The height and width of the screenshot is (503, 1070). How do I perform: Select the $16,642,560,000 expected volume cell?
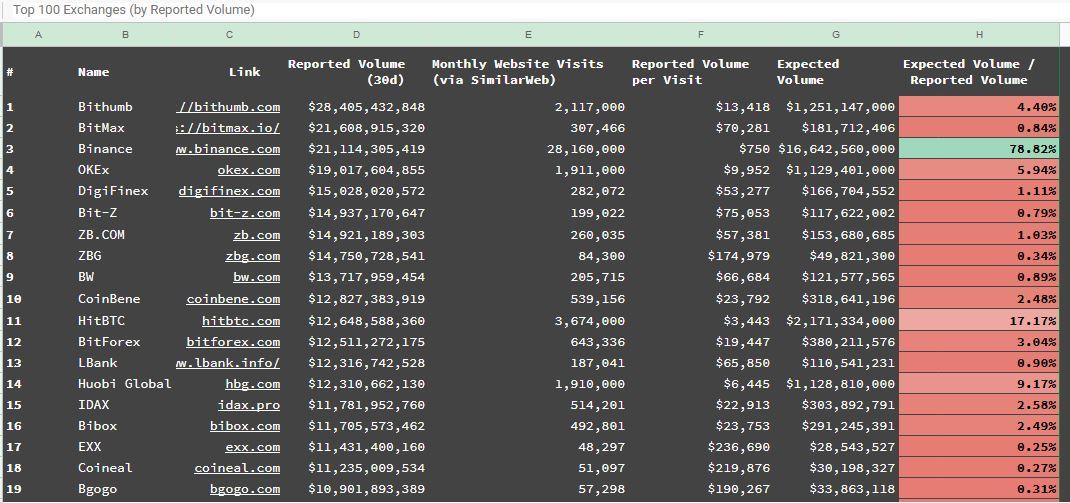tap(836, 149)
